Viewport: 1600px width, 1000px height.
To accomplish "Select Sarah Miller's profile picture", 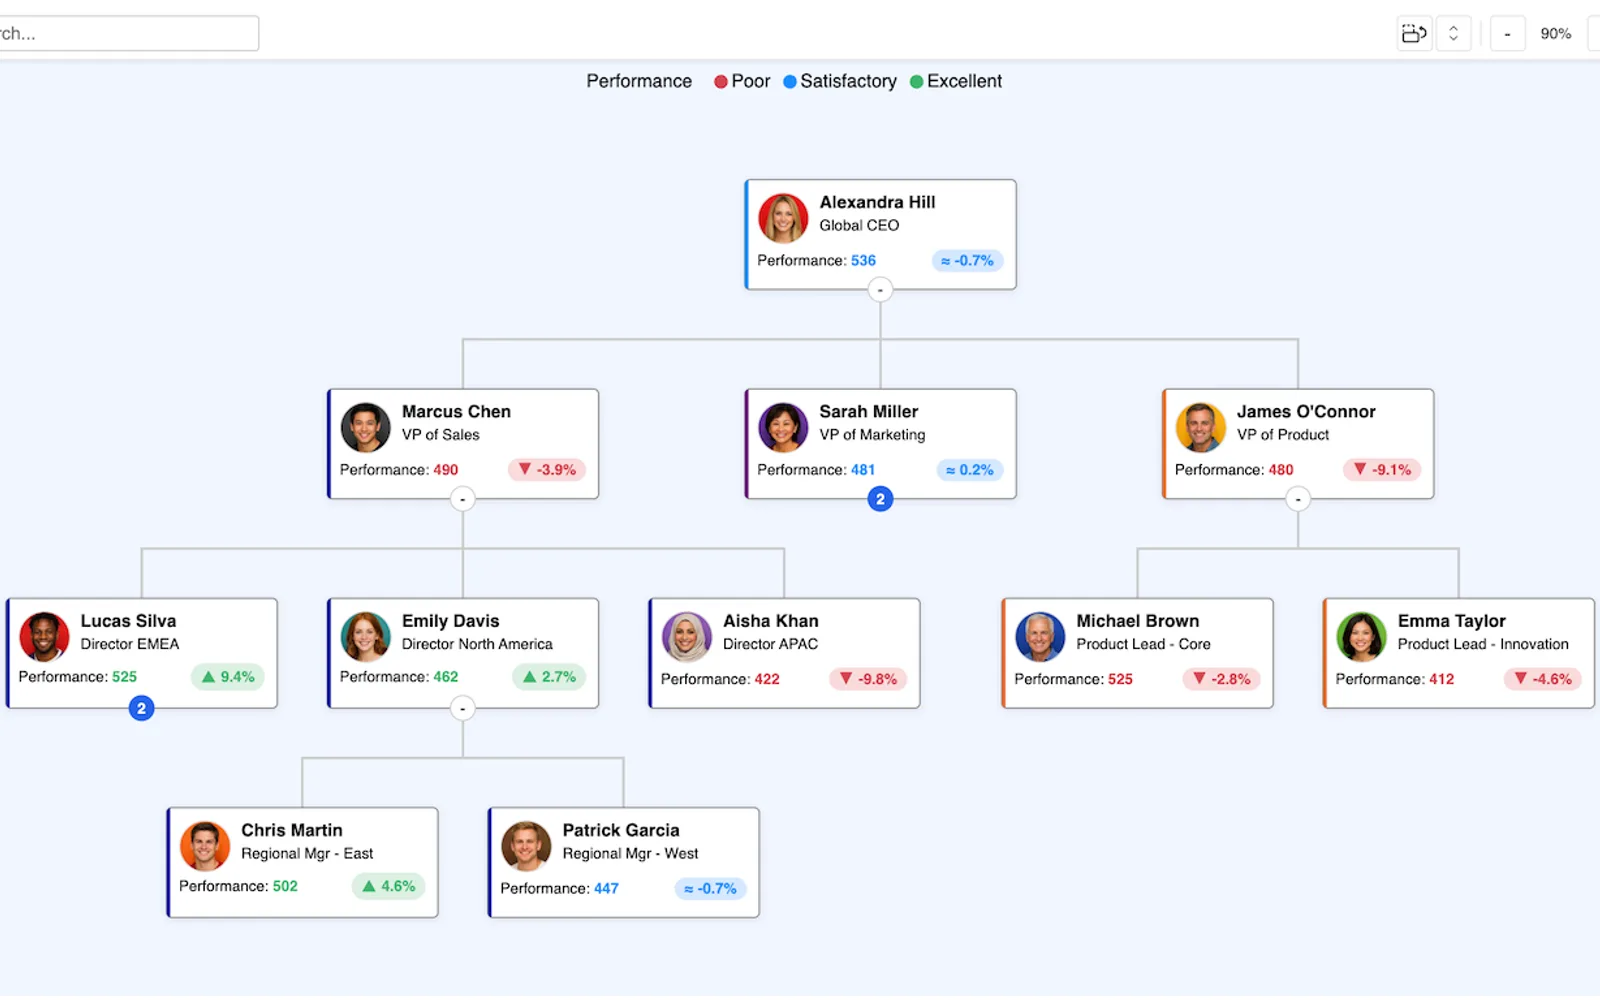I will coord(783,427).
